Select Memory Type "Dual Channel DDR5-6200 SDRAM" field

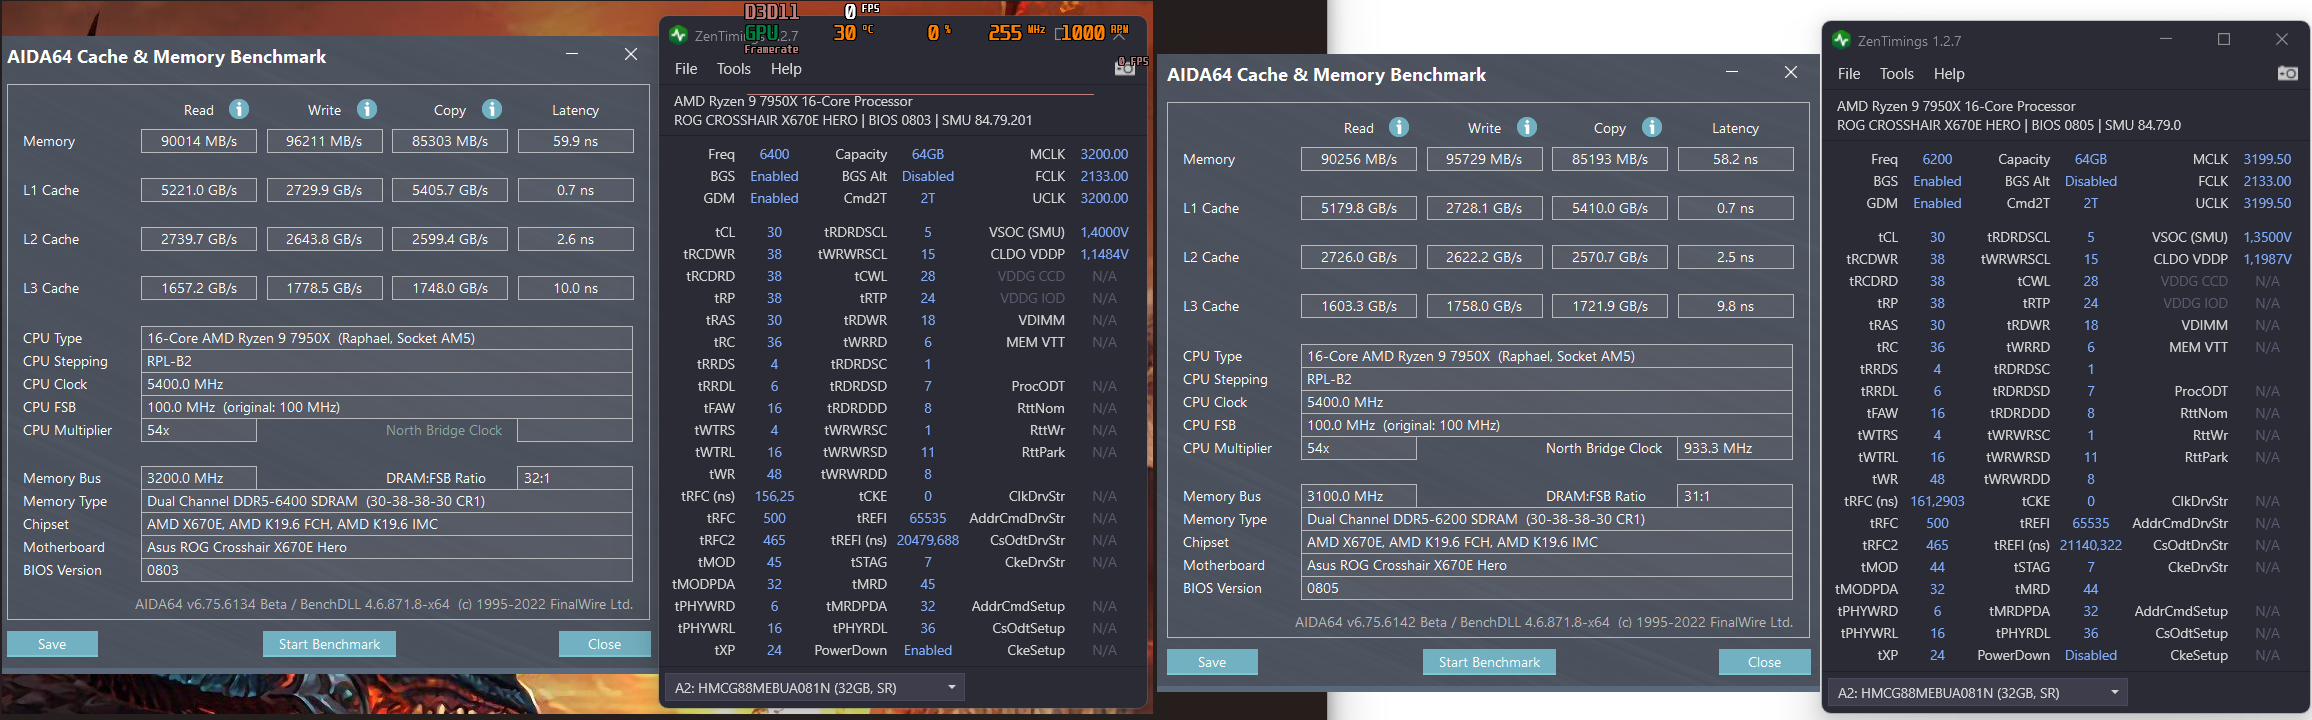click(1547, 519)
